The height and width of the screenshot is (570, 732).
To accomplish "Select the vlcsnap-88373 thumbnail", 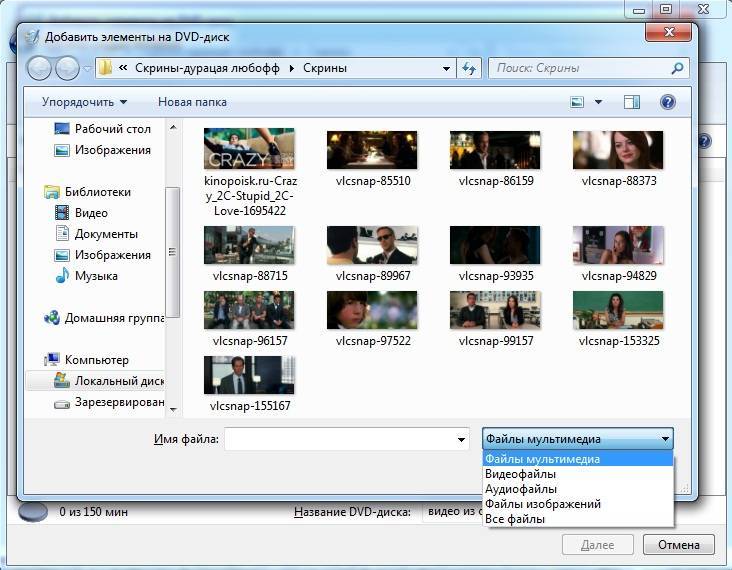I will point(618,150).
